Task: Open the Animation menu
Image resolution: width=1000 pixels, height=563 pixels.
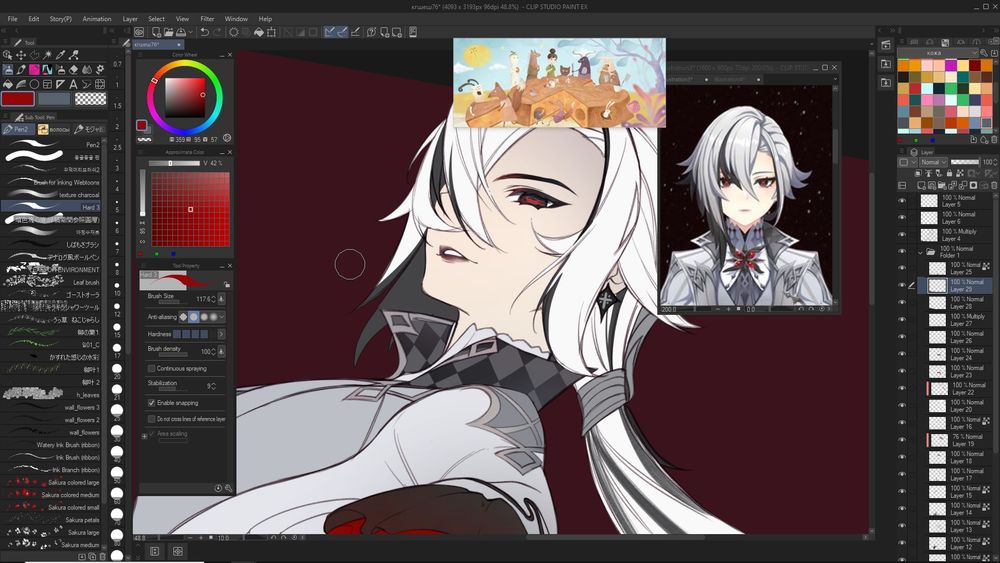Action: click(97, 18)
